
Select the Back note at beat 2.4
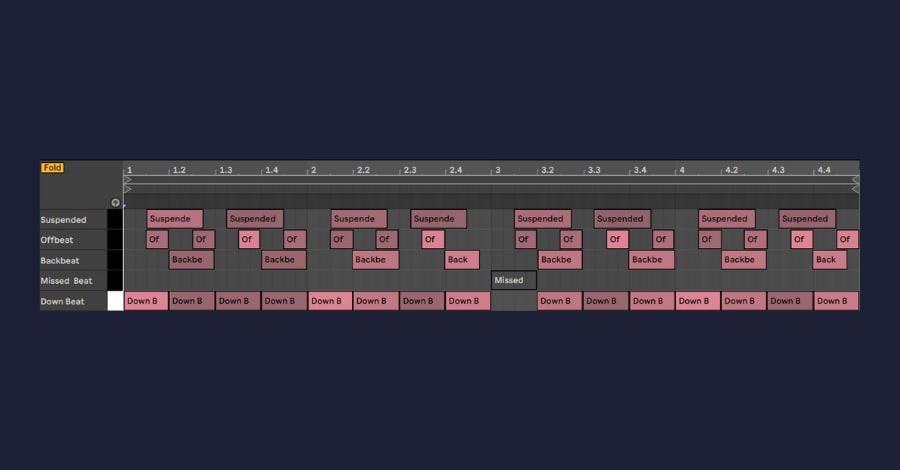point(462,259)
